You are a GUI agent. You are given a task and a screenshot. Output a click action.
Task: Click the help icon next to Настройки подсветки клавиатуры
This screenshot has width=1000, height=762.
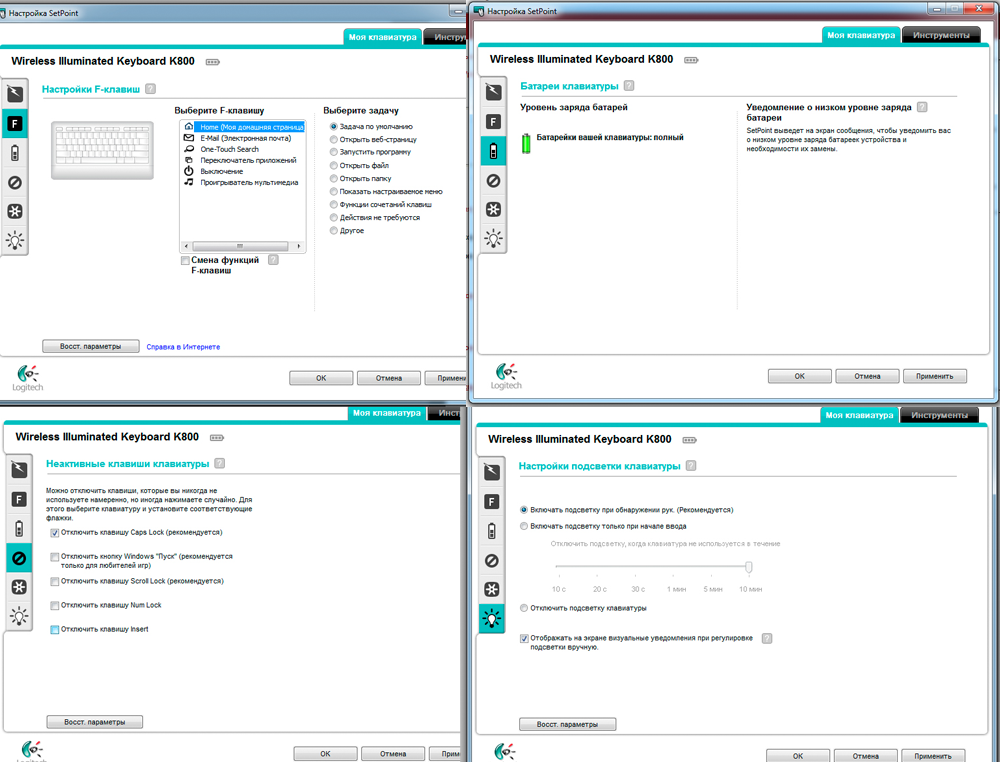coord(691,465)
